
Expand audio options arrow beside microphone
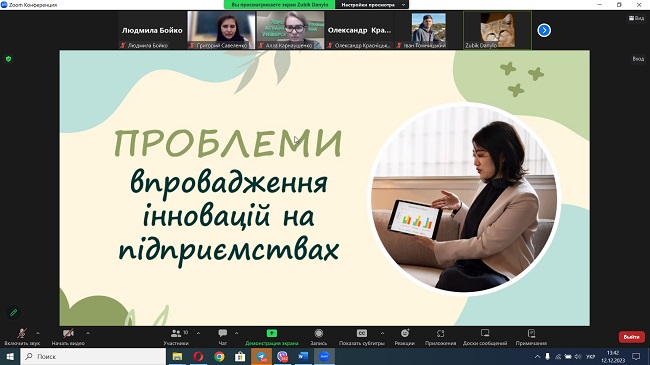pyautogui.click(x=38, y=333)
